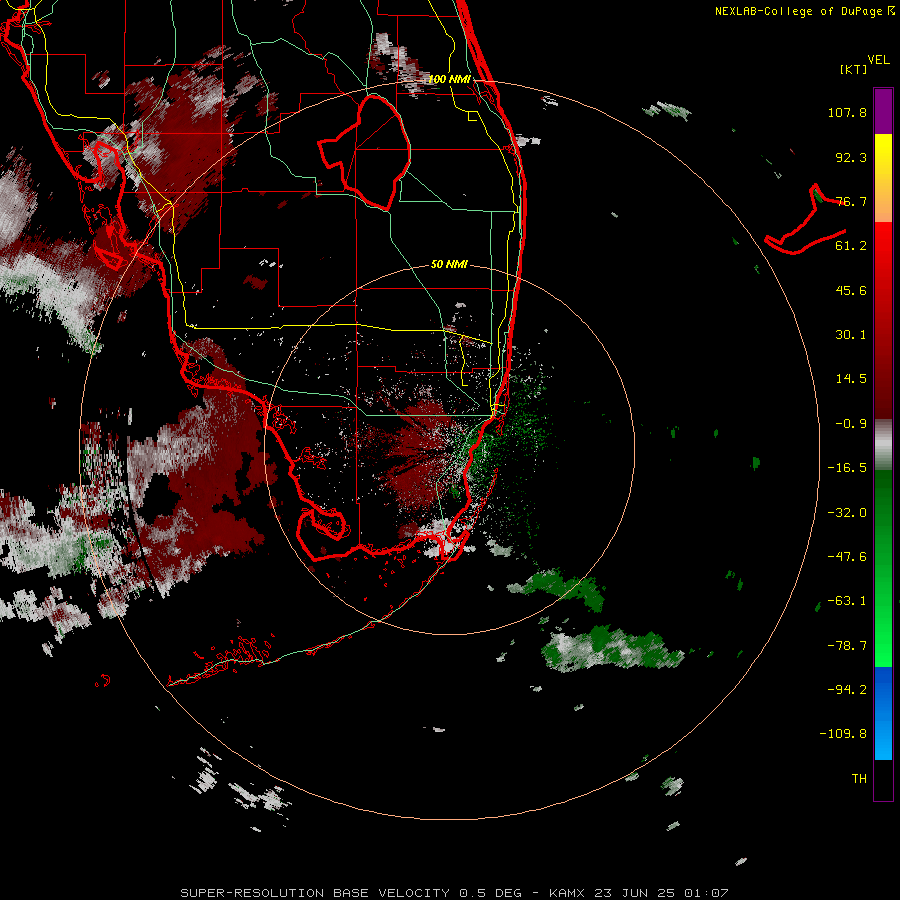
Task: Click the 76.7 scale value
Action: pyautogui.click(x=851, y=201)
